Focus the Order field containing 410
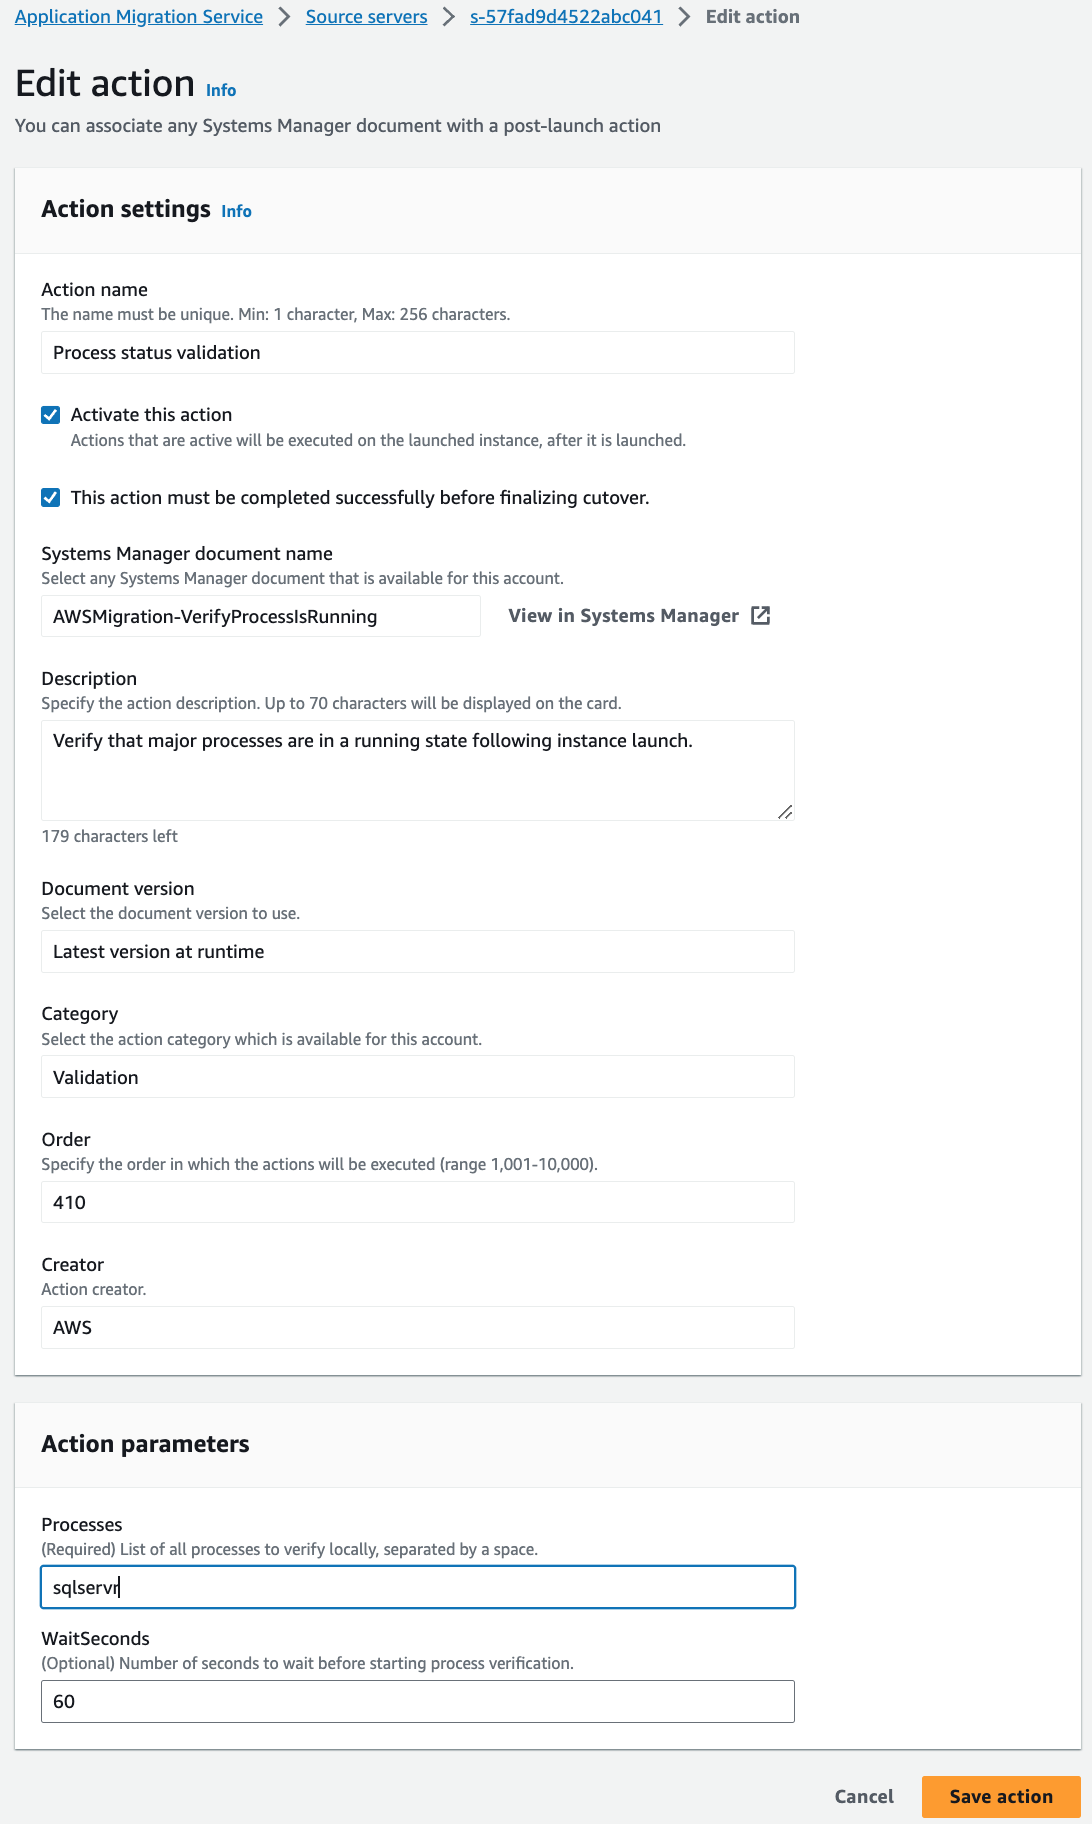This screenshot has width=1092, height=1824. coord(417,1202)
